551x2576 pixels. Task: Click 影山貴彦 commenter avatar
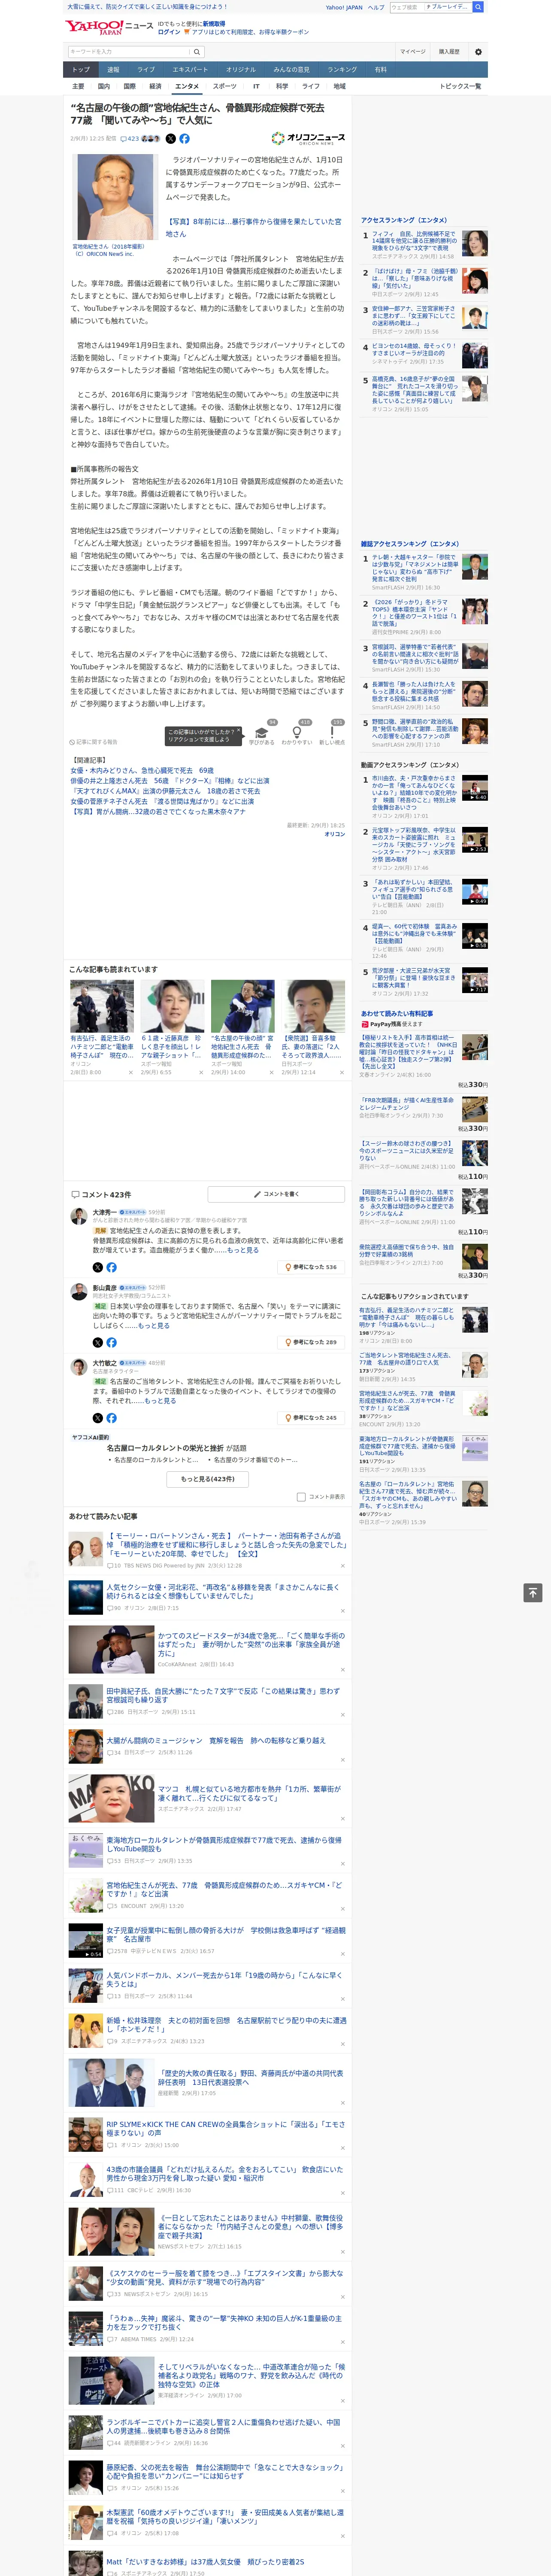(x=78, y=1292)
